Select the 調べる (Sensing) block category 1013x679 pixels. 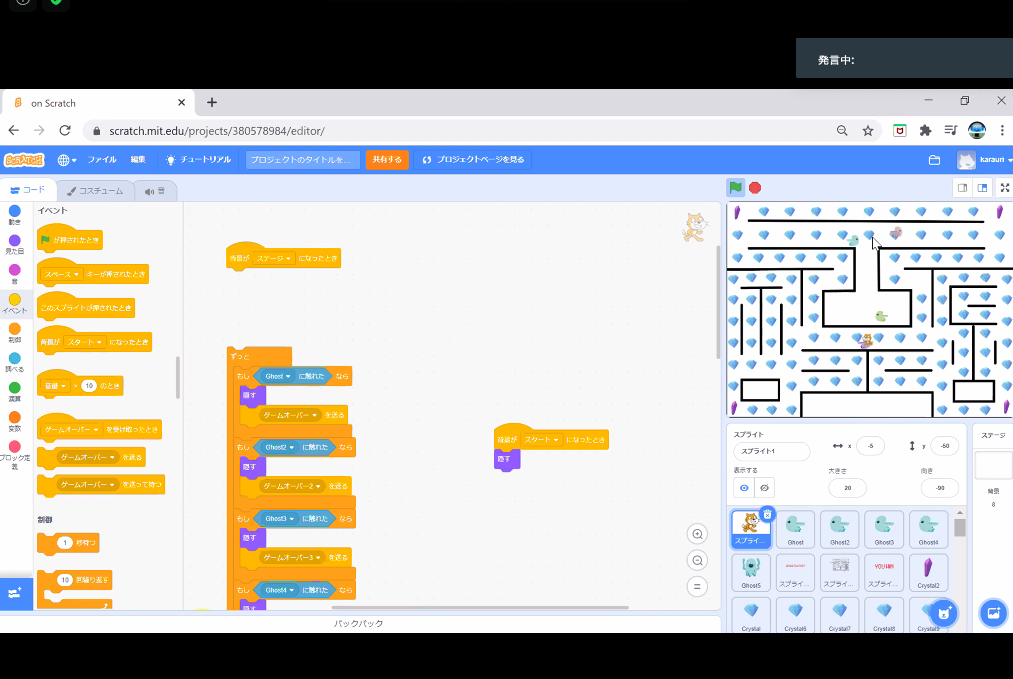[x=15, y=362]
